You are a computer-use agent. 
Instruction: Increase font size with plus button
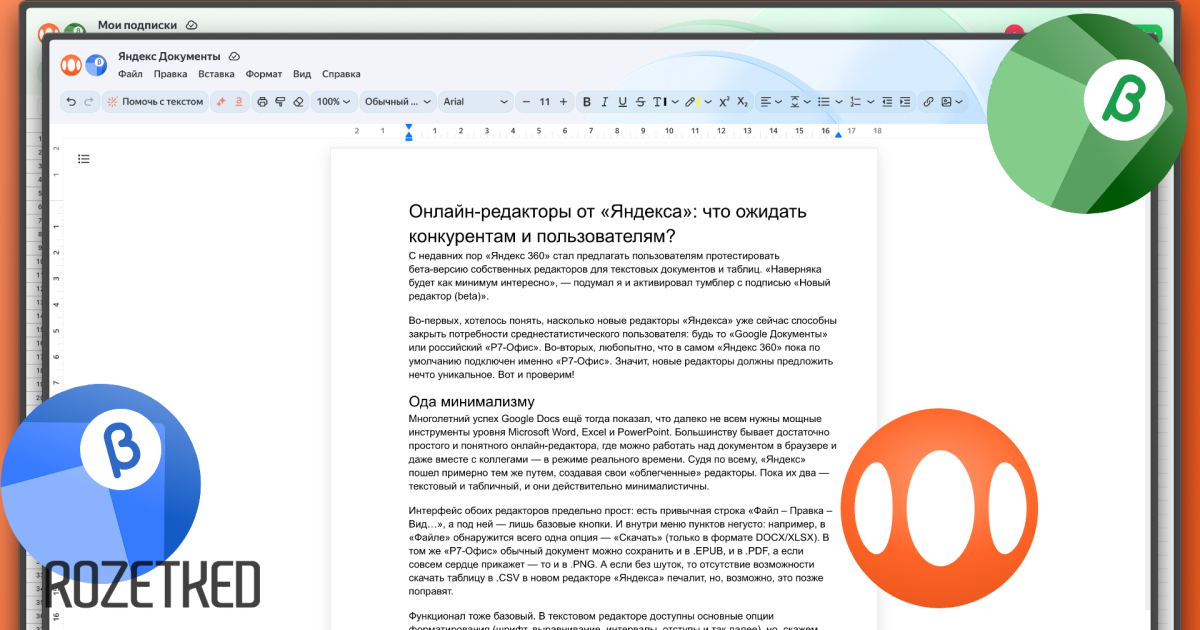pyautogui.click(x=563, y=101)
